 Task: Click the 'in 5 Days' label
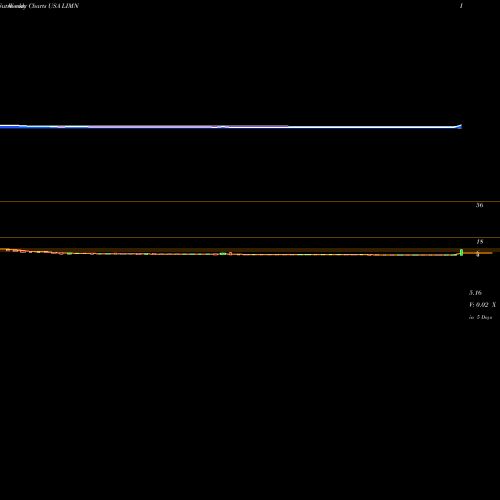point(480,317)
